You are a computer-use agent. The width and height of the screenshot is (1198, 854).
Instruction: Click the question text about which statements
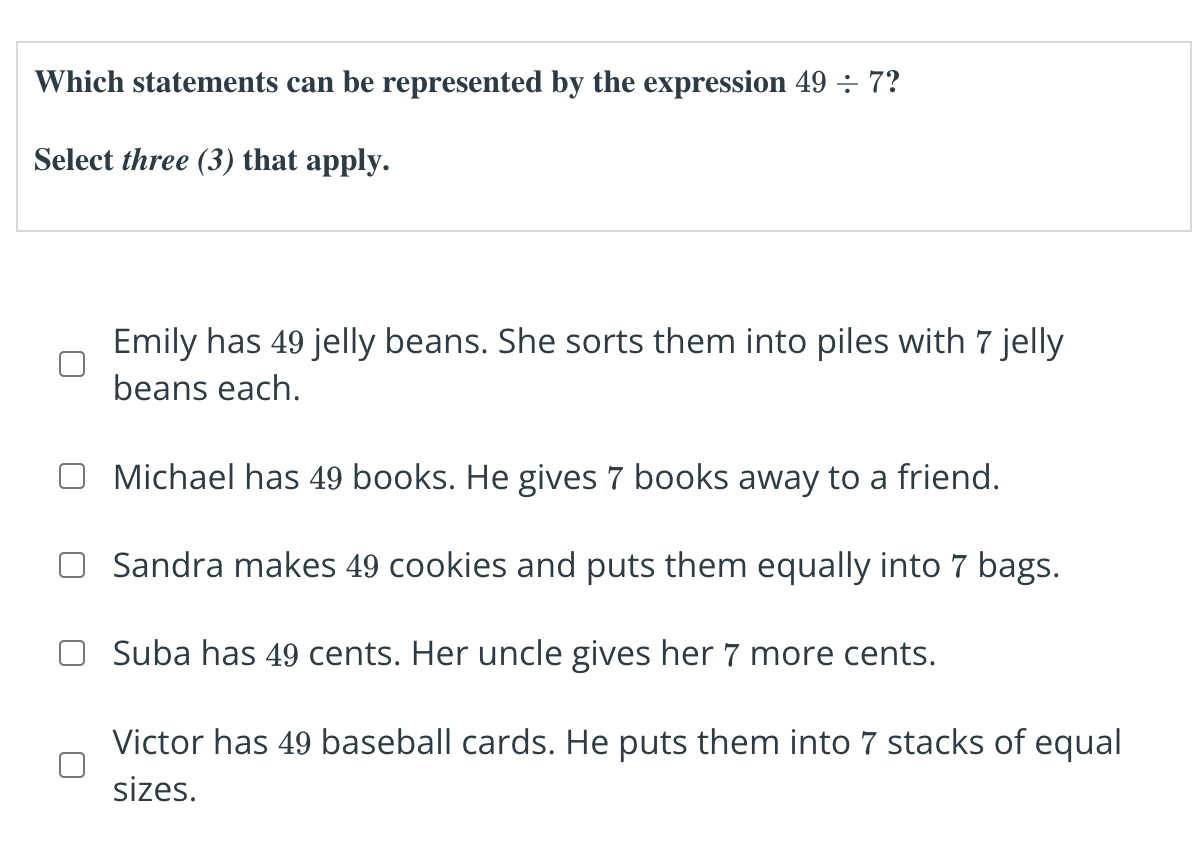click(x=410, y=82)
